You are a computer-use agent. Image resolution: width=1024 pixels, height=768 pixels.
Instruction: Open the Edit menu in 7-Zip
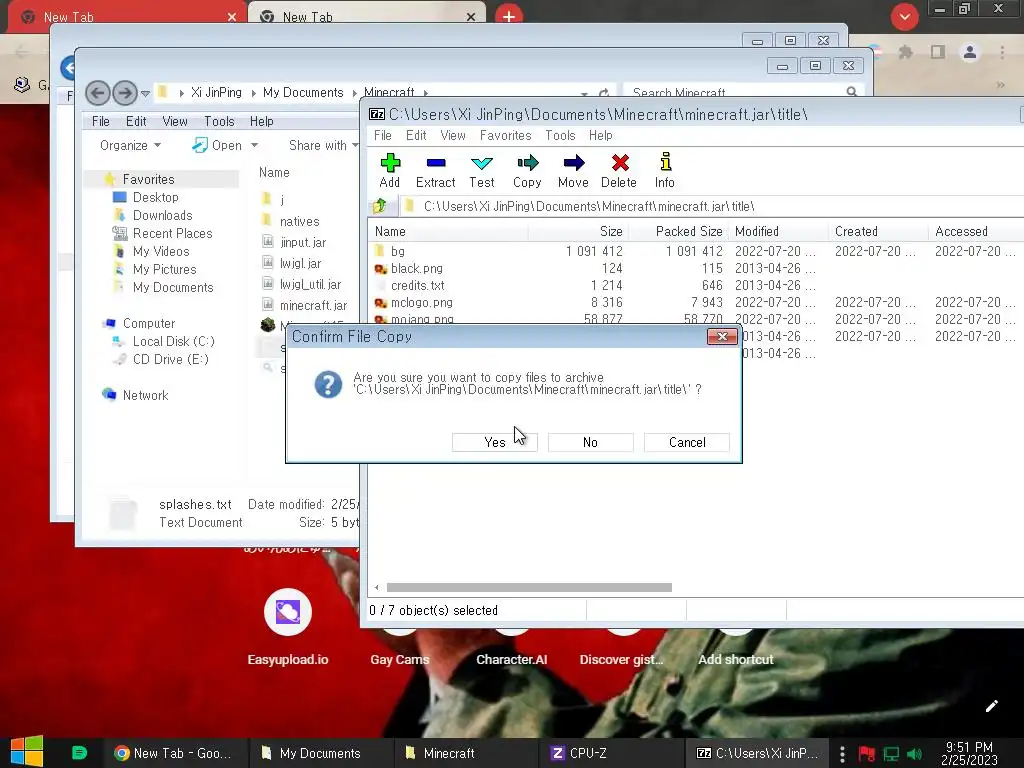click(x=416, y=135)
